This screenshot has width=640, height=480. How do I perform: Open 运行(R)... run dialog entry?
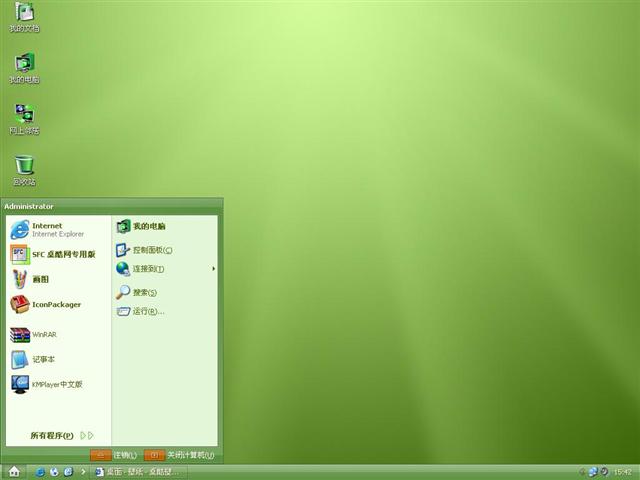[x=165, y=311]
